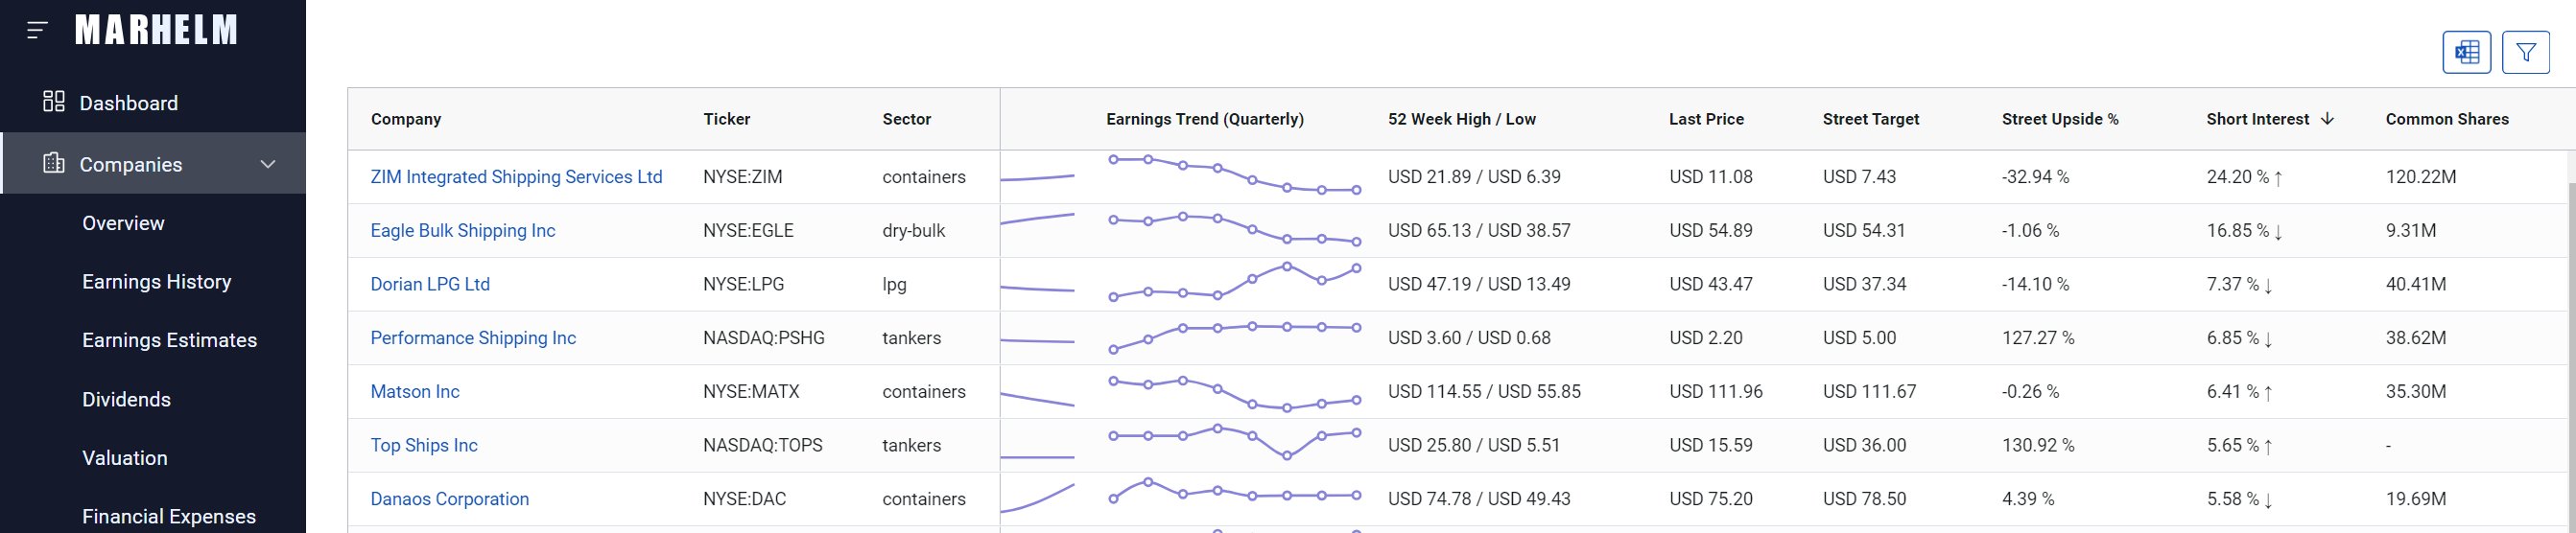
Task: Sort by Company column header
Action: click(x=406, y=119)
